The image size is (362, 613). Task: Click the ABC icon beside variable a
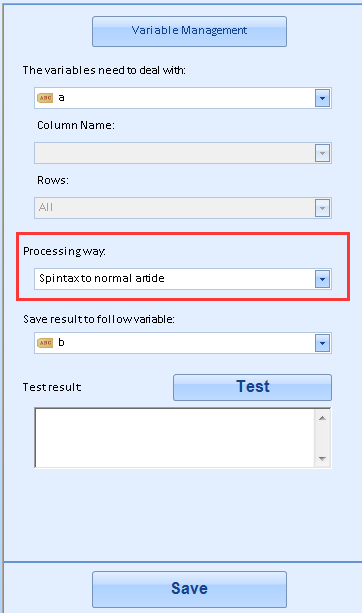point(45,98)
